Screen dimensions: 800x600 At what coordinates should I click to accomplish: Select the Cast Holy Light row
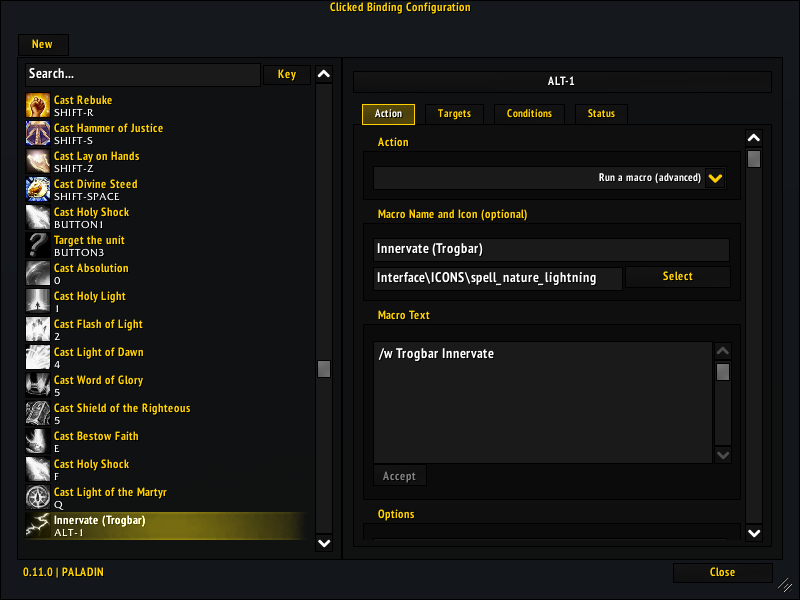[166, 302]
